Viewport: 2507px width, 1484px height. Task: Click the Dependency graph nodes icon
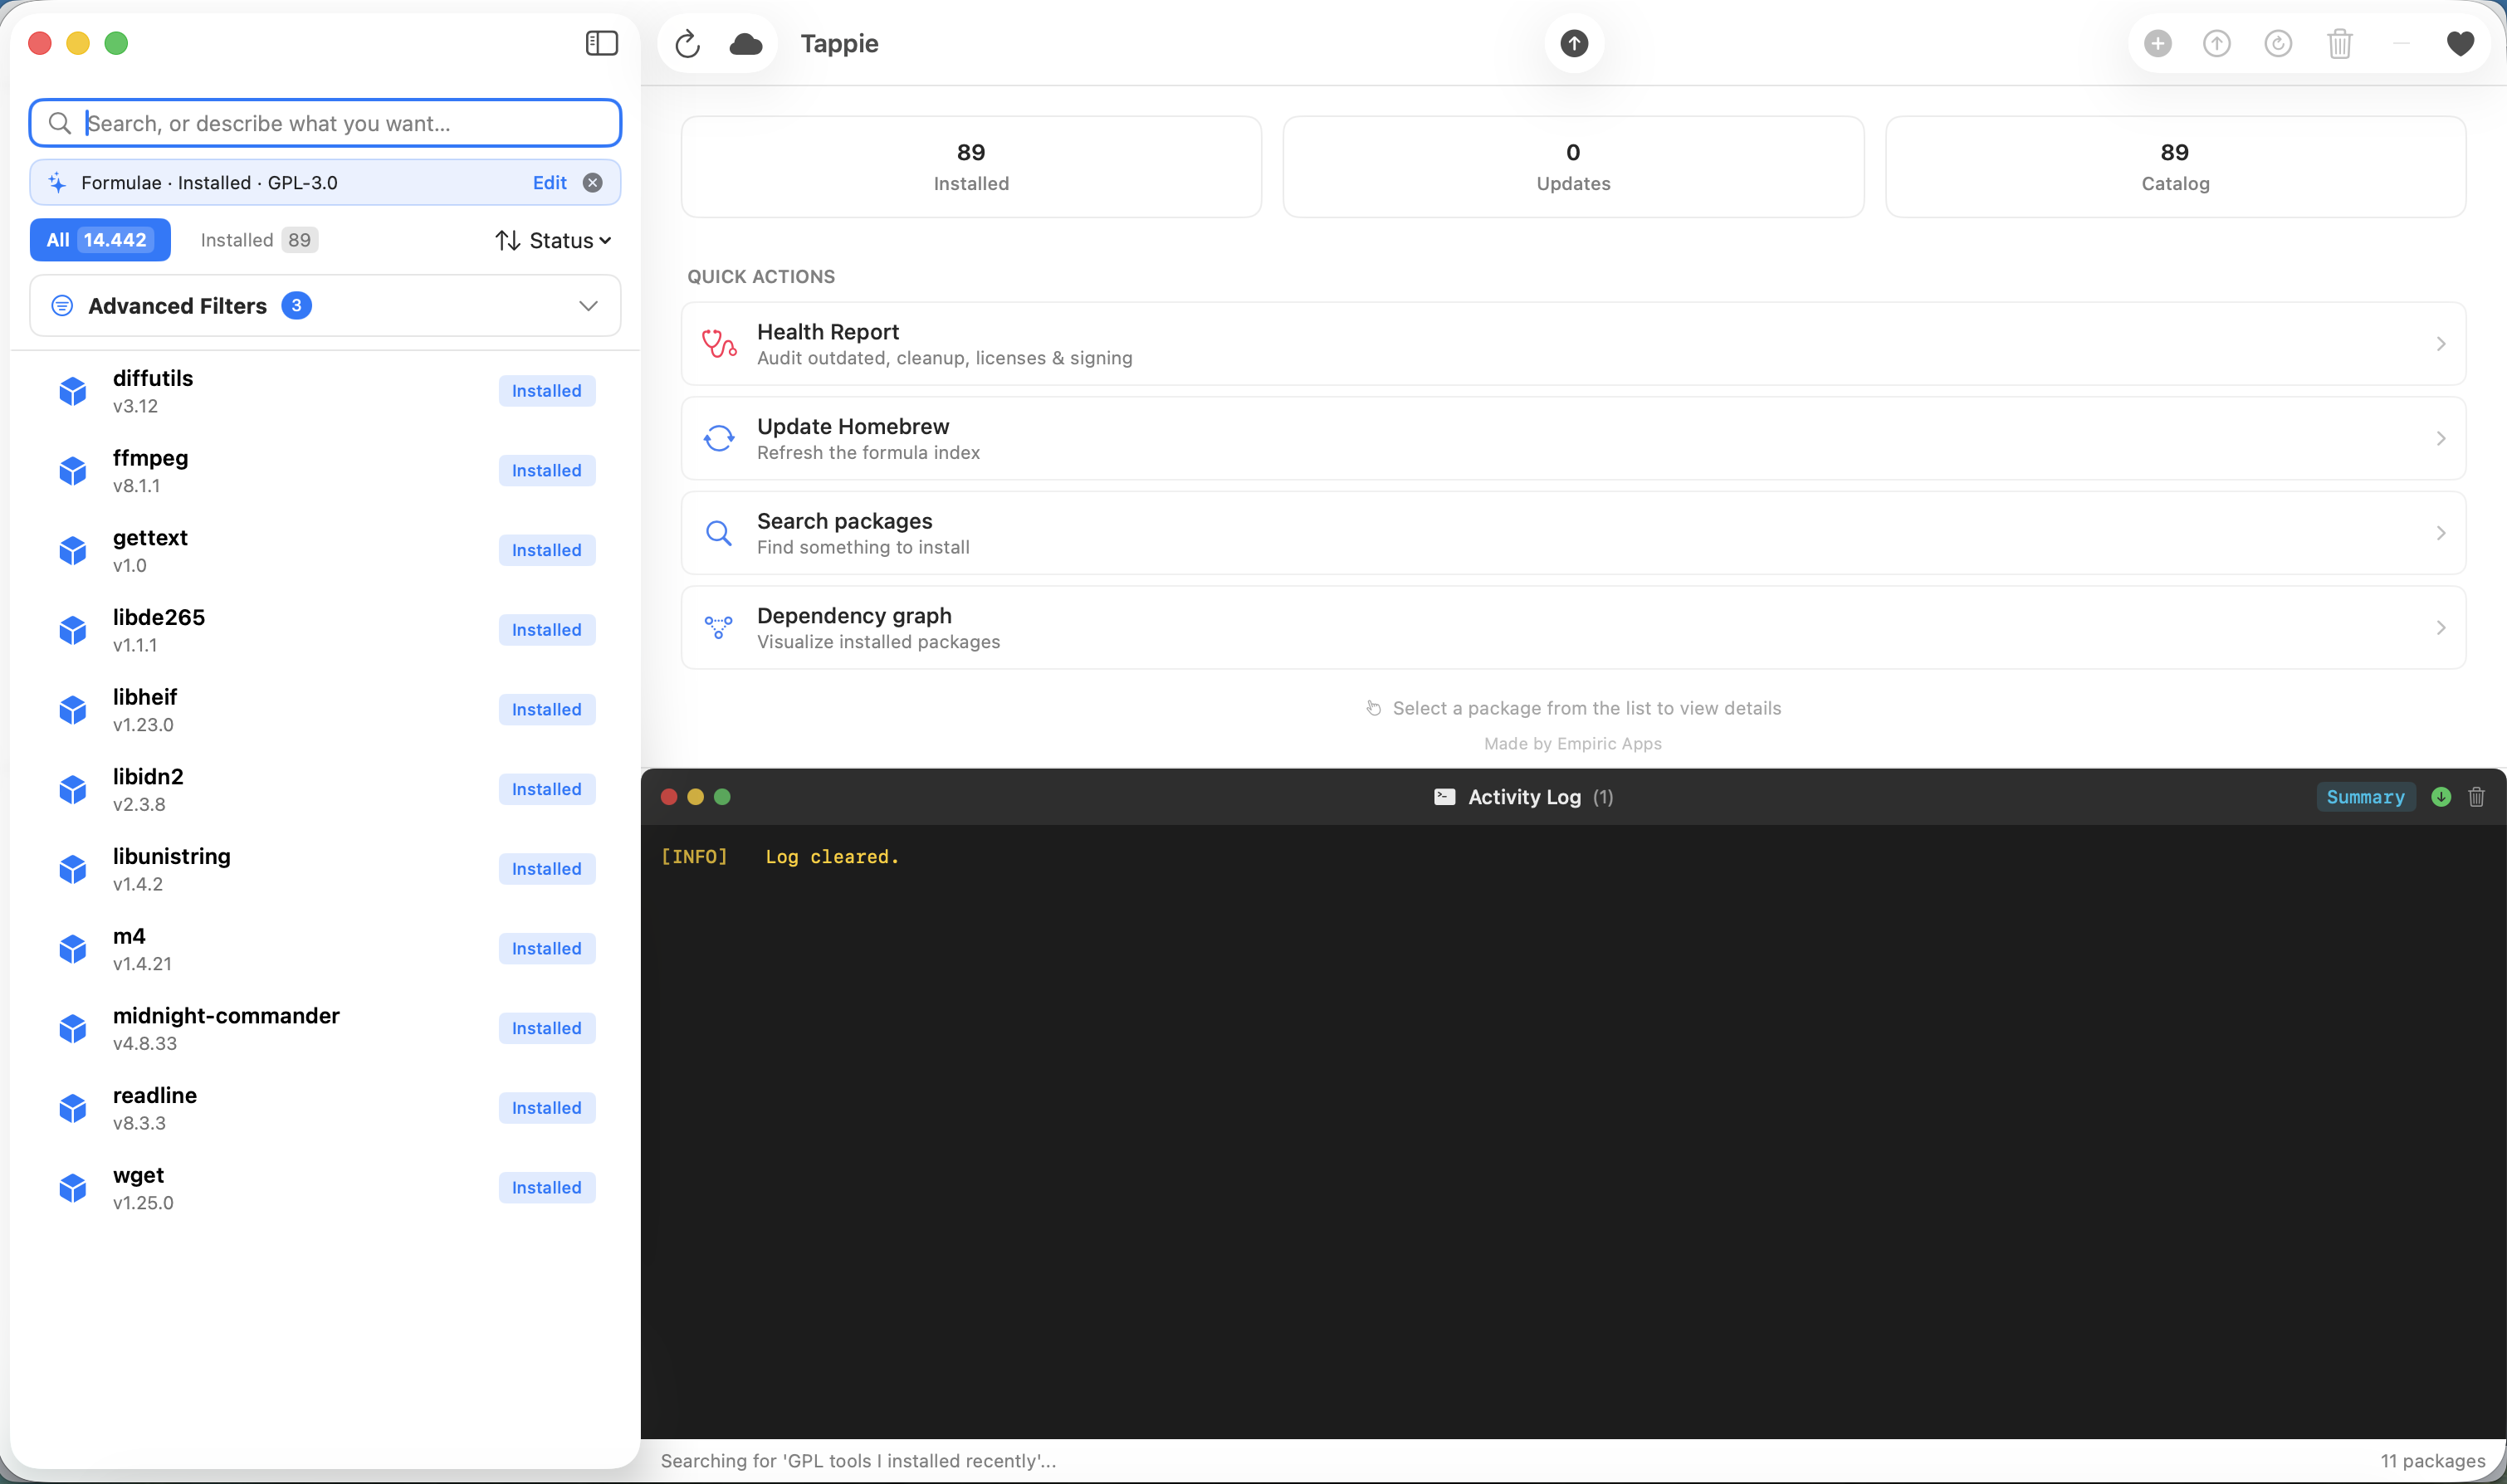point(719,628)
